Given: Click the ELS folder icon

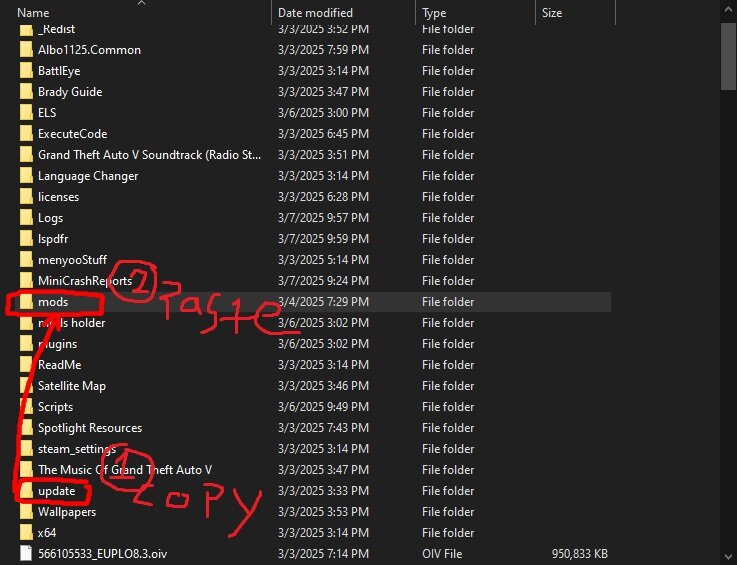Looking at the screenshot, I should click(x=26, y=113).
